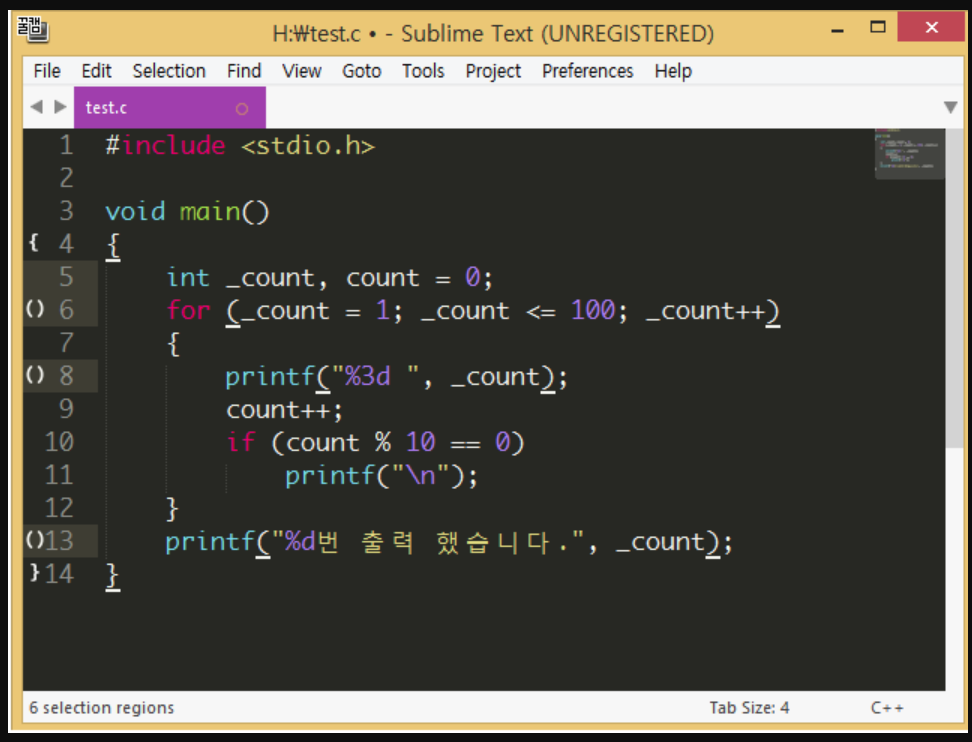This screenshot has width=972, height=742.
Task: Open the File menu
Action: (47, 71)
